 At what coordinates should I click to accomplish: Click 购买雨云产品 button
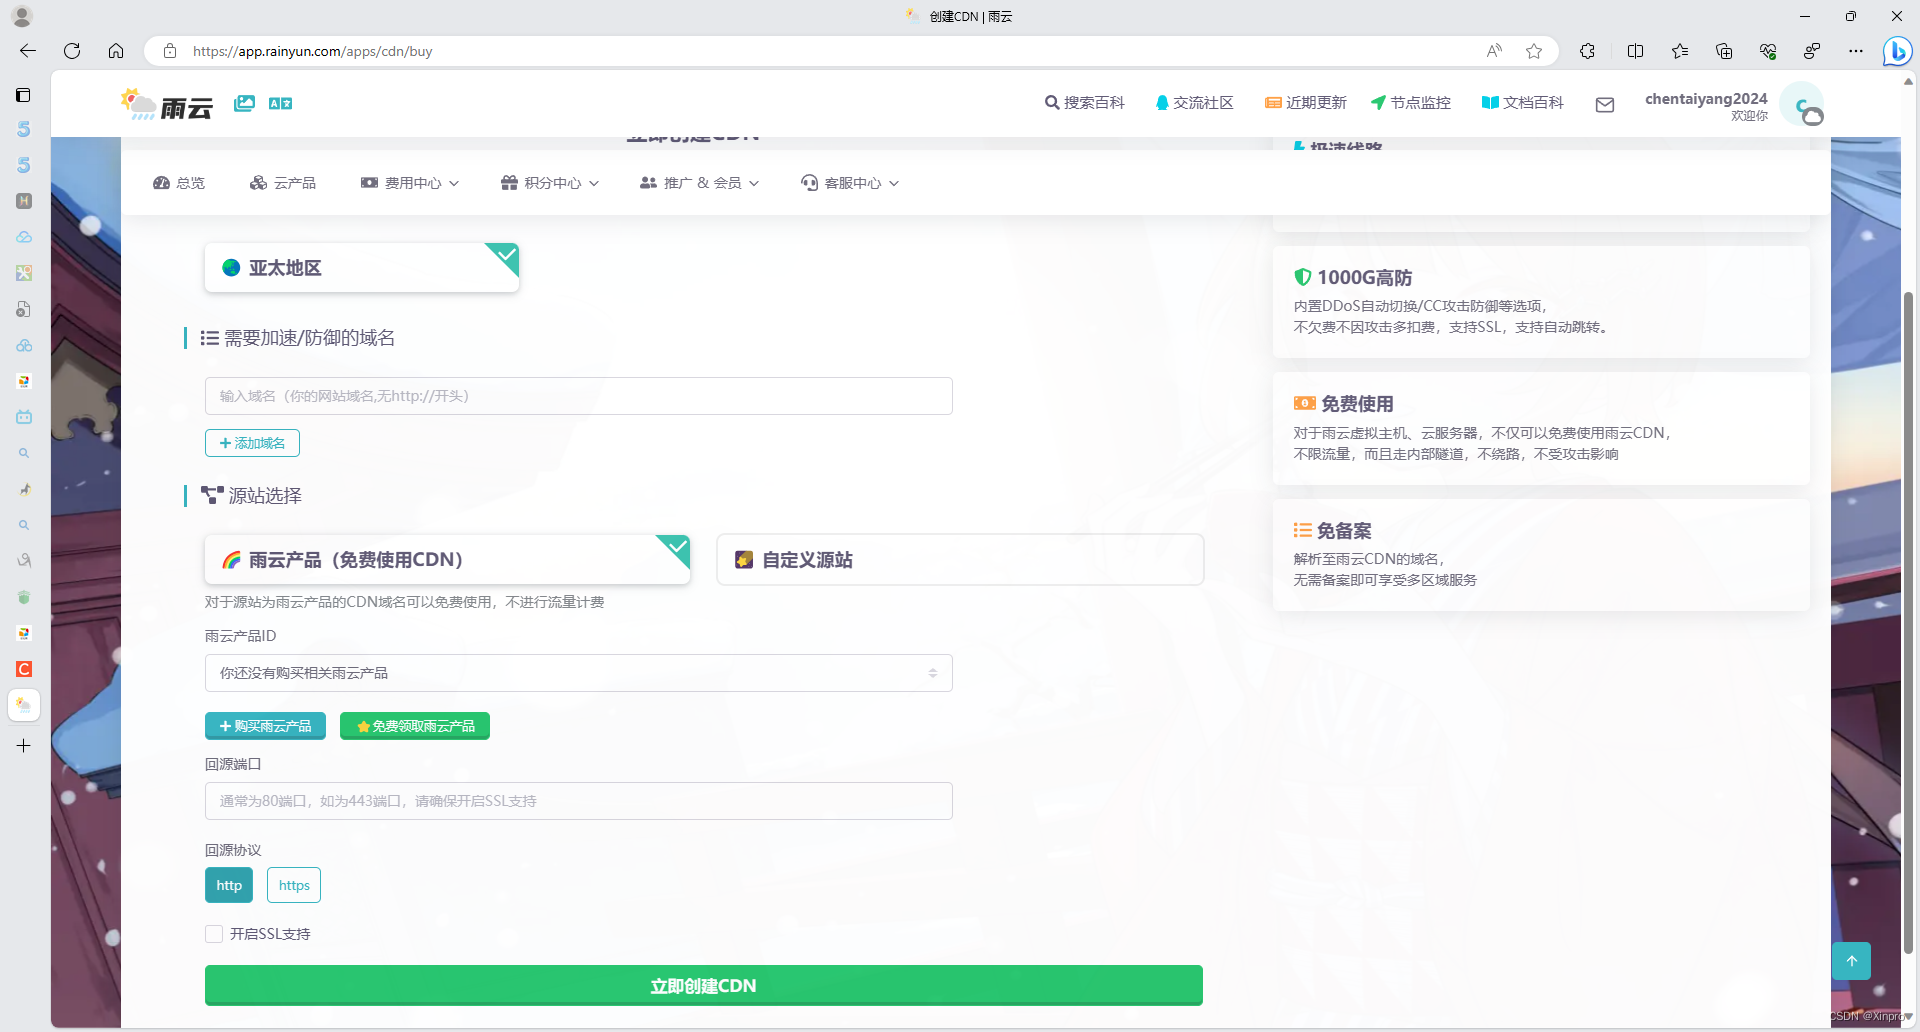pos(265,726)
